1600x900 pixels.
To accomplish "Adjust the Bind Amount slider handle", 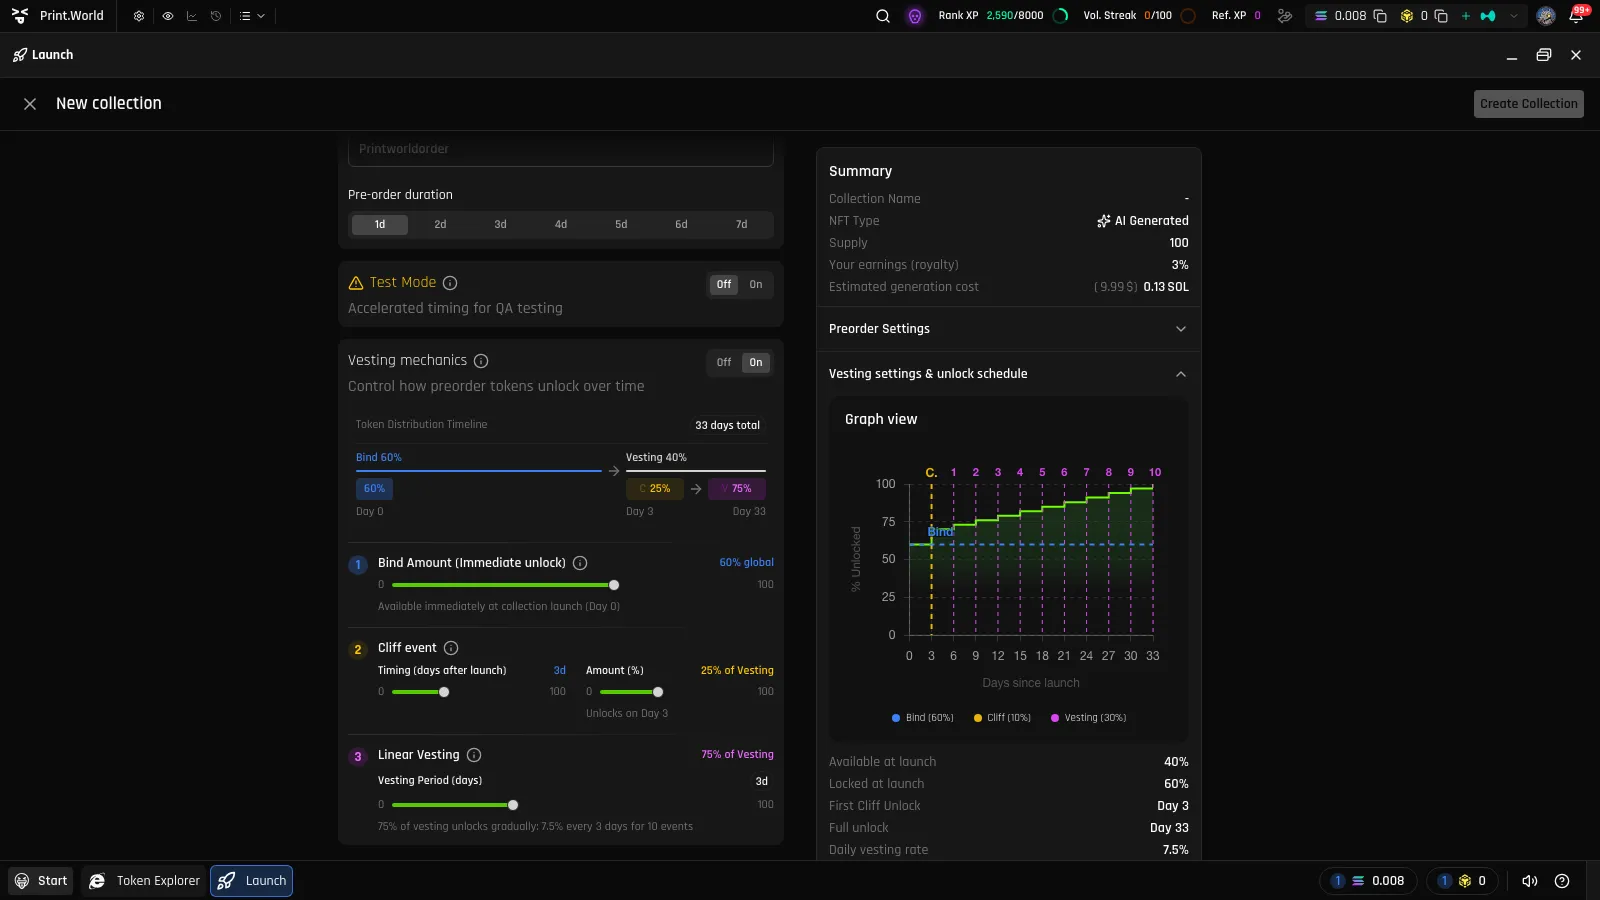I will (x=614, y=585).
